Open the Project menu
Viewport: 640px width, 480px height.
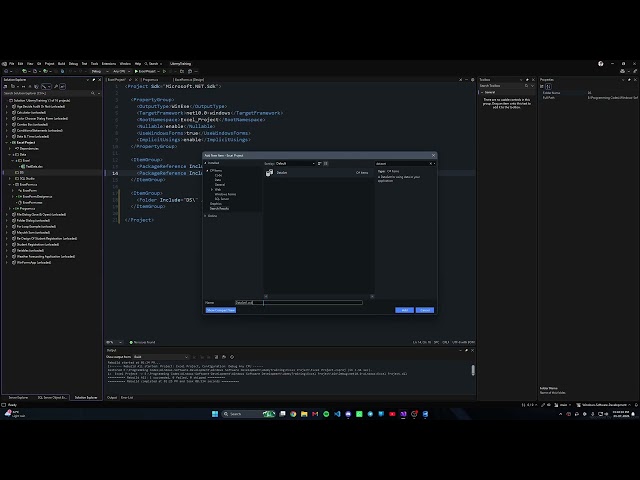pos(49,64)
